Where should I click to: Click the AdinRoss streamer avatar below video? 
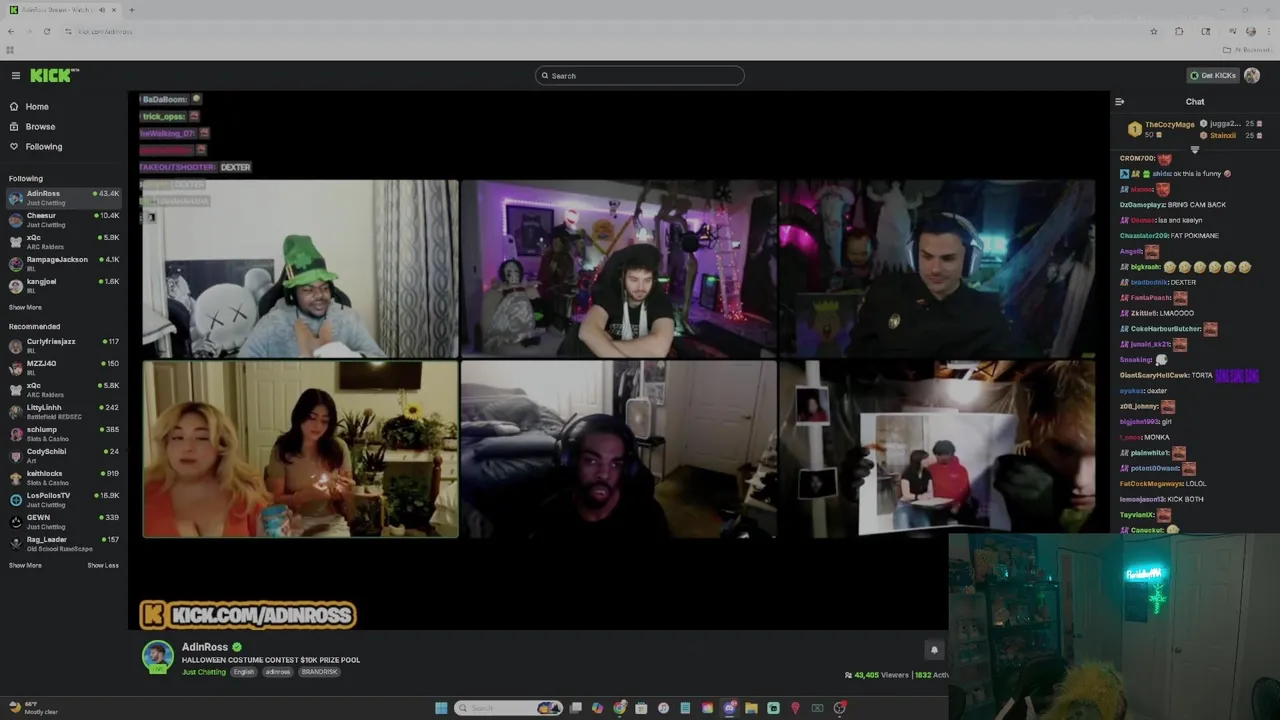(158, 656)
